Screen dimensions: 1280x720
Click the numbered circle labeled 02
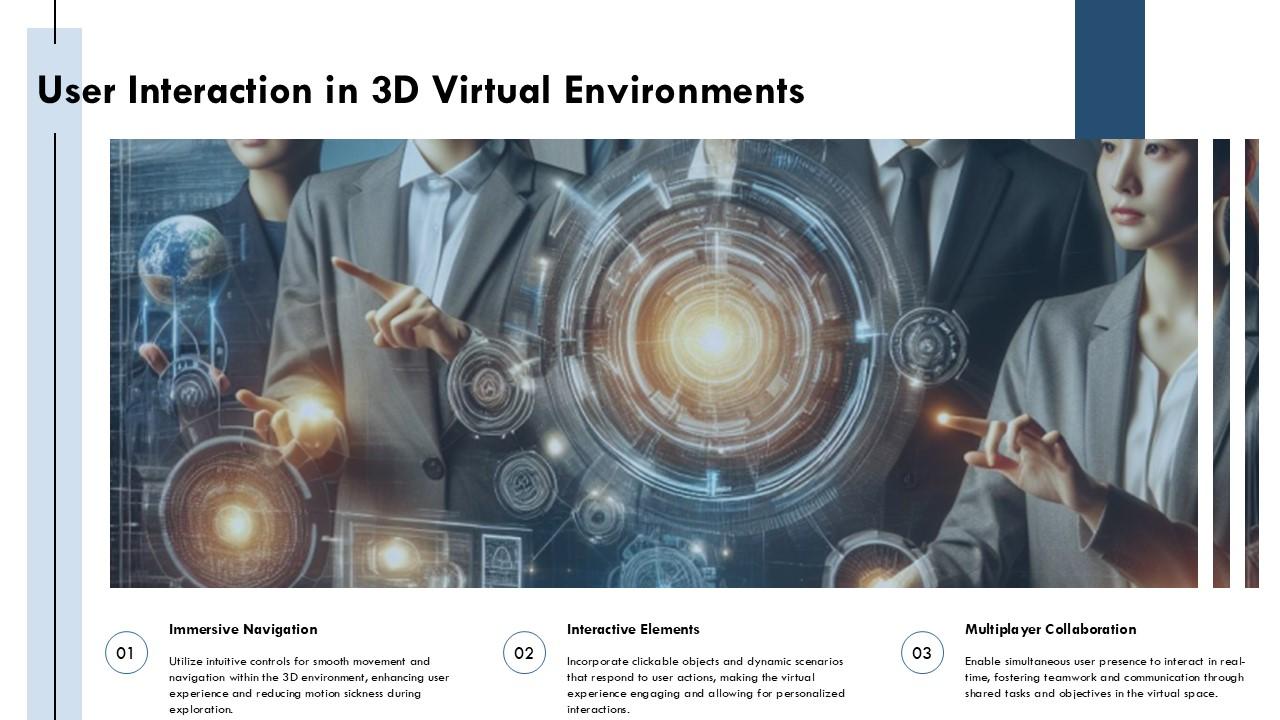click(x=524, y=652)
